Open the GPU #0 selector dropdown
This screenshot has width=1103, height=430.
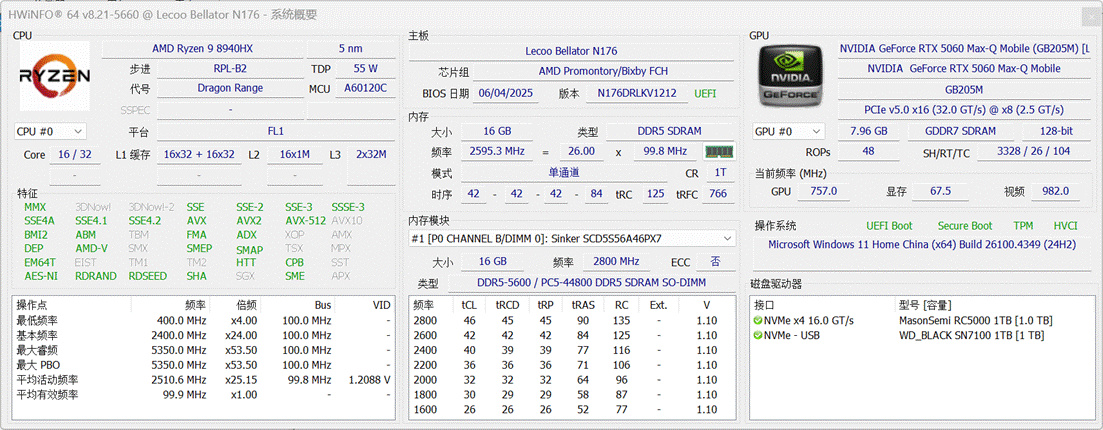tap(789, 132)
